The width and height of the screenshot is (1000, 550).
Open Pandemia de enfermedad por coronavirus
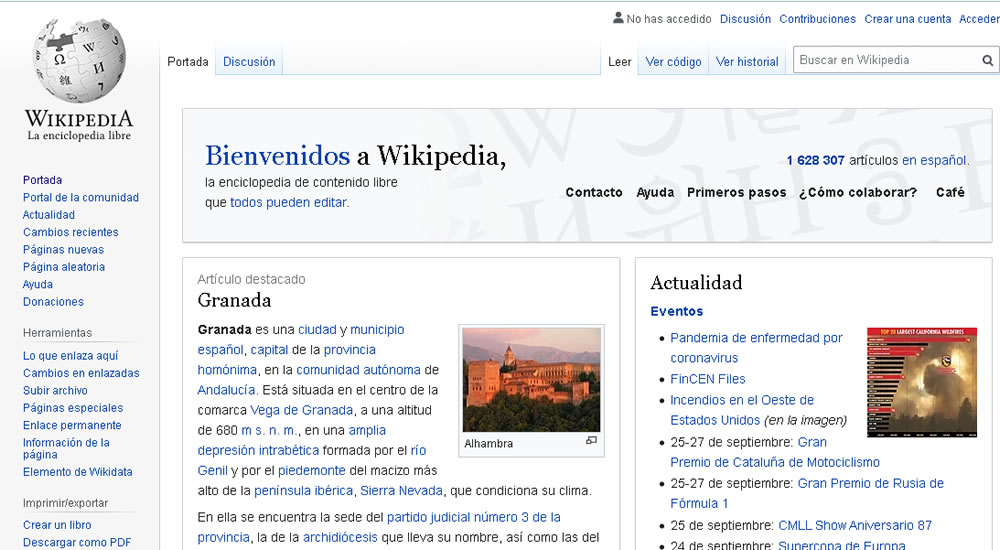tap(756, 348)
